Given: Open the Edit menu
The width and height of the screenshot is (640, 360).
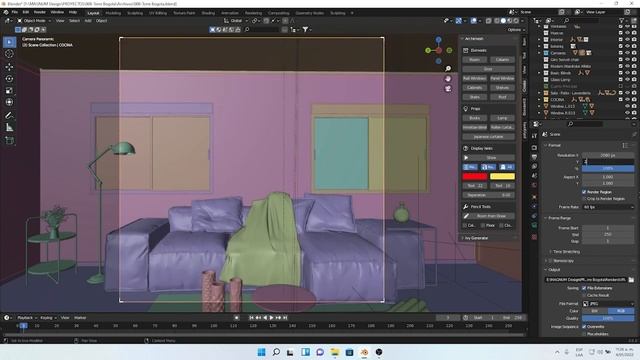Looking at the screenshot, I should coord(26,12).
